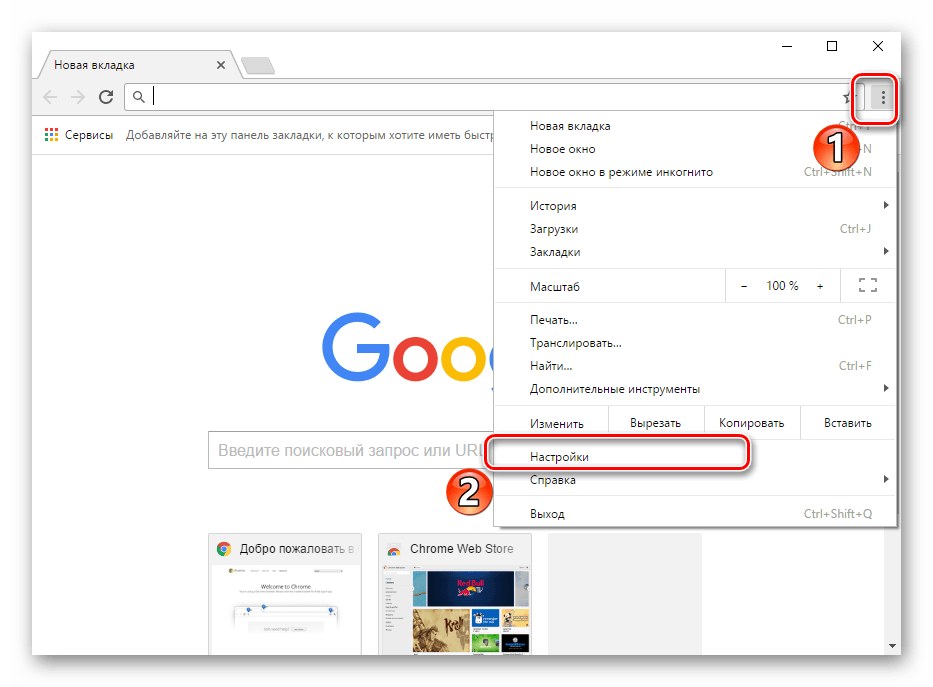Open the Сервисы apps shortcut
Screen dimensions: 933x687
(x=78, y=135)
